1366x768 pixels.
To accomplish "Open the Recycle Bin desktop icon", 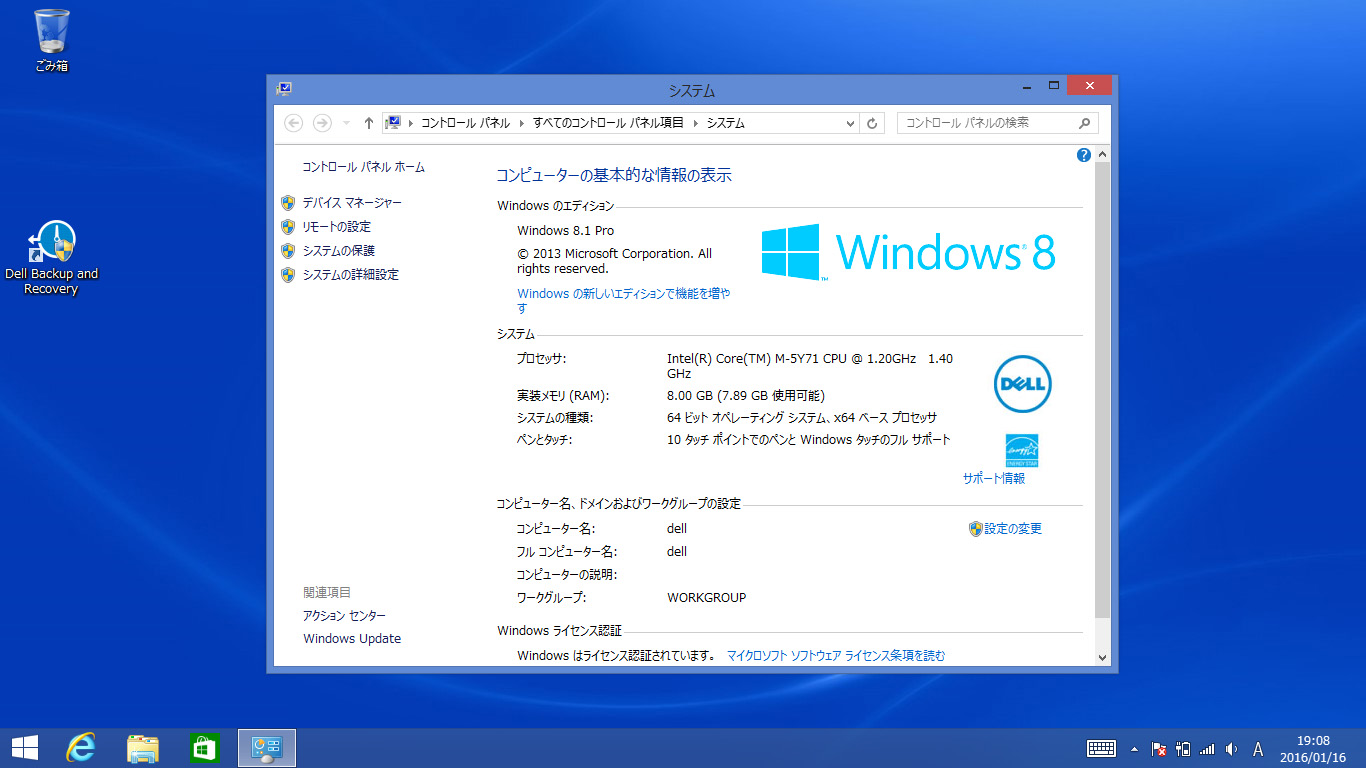I will [51, 41].
